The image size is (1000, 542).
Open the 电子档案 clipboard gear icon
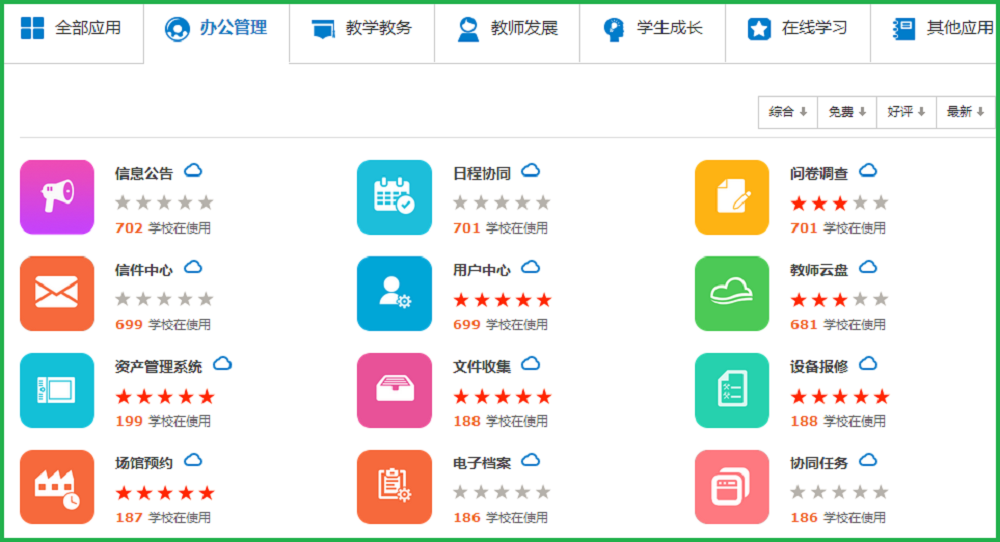coord(394,487)
